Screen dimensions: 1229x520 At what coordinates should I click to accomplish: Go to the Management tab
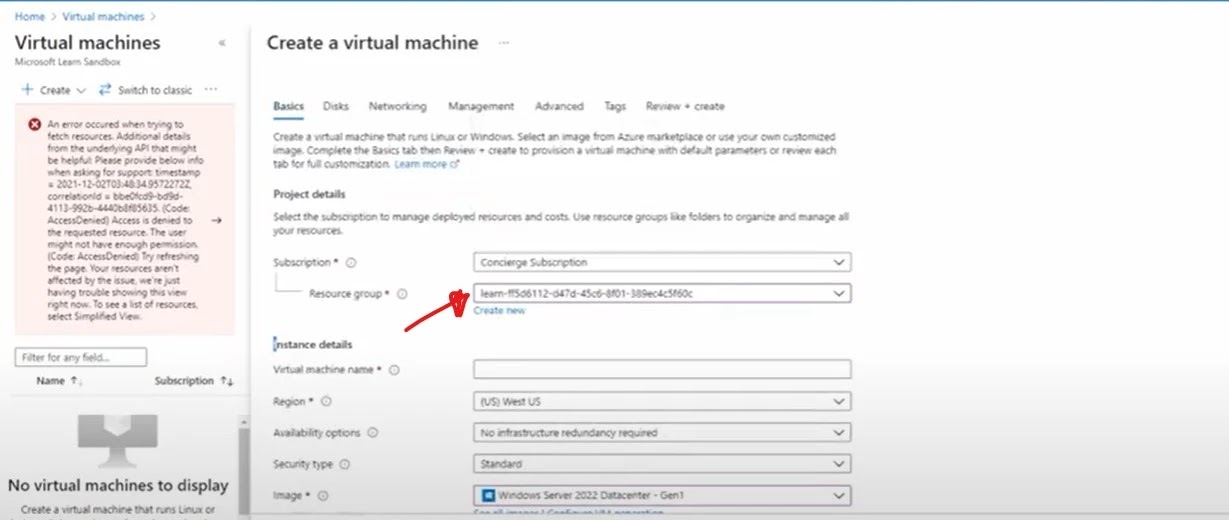481,106
